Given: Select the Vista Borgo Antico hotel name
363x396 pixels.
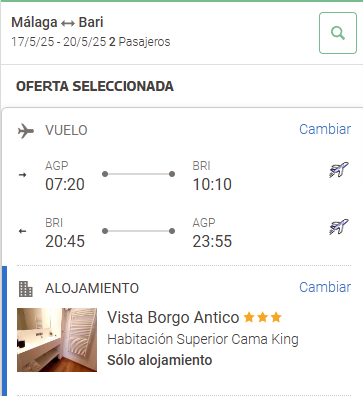Looking at the screenshot, I should 173,317.
